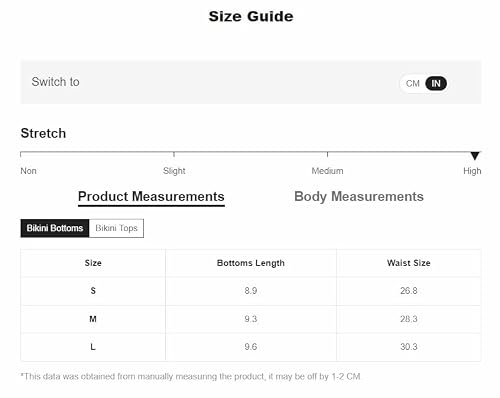The image size is (500, 398).
Task: Click the High stretch label
Action: point(472,171)
